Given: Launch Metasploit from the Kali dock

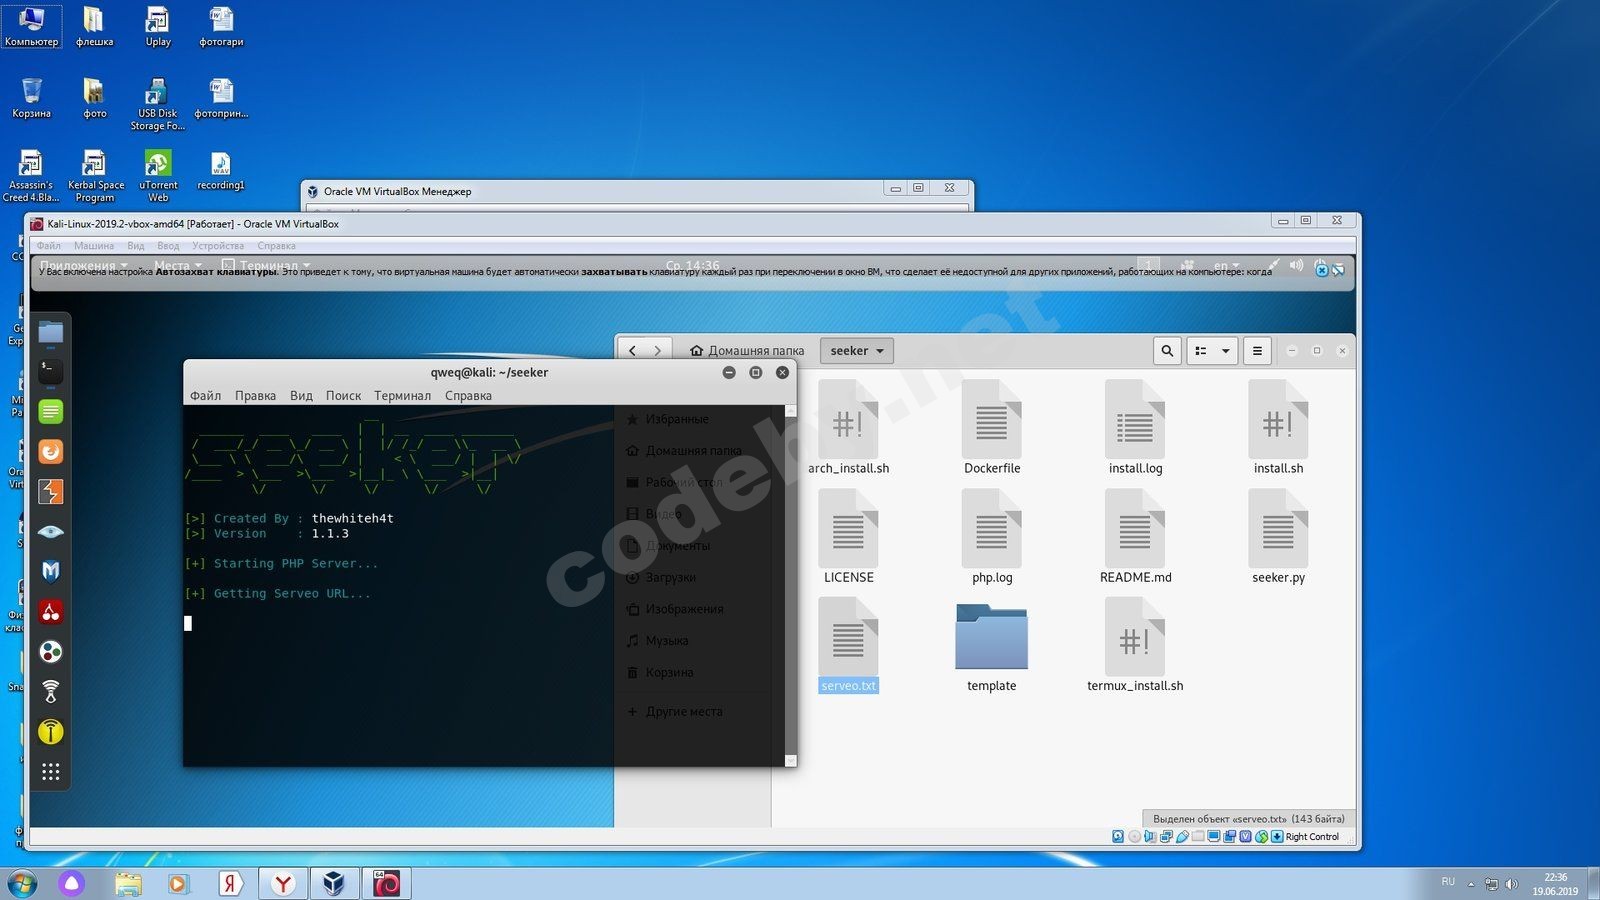Looking at the screenshot, I should (51, 572).
